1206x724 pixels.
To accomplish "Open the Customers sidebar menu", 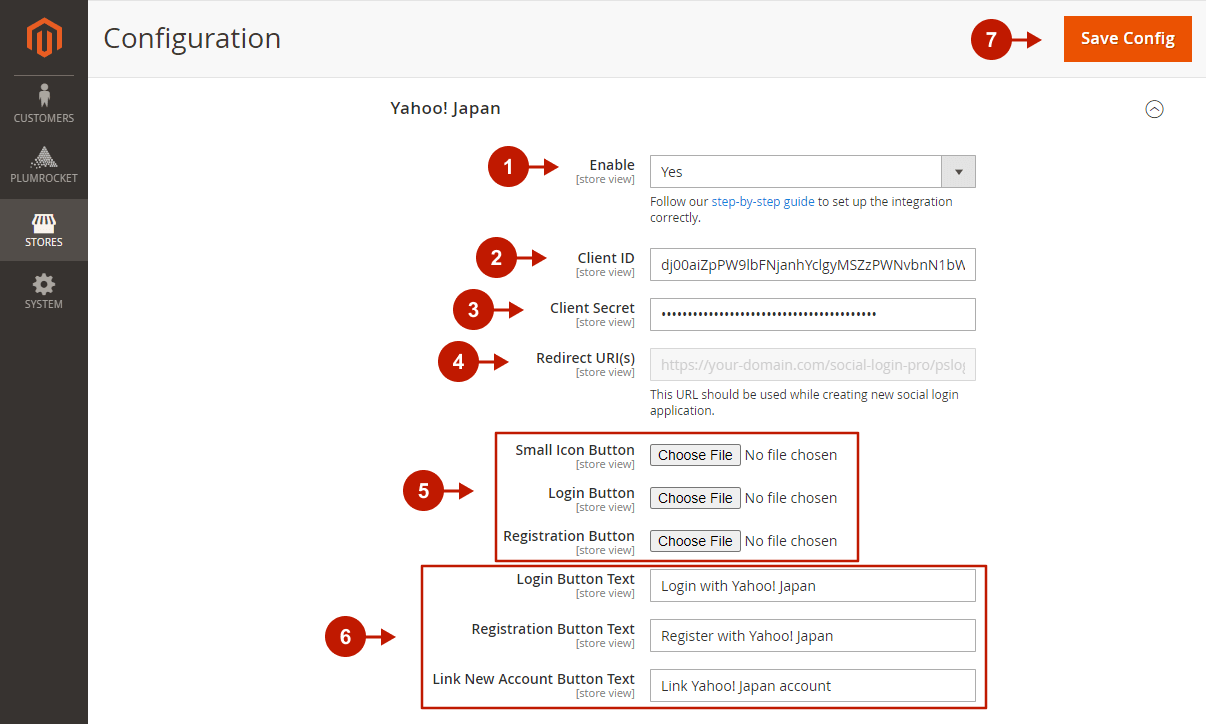I will coord(44,104).
